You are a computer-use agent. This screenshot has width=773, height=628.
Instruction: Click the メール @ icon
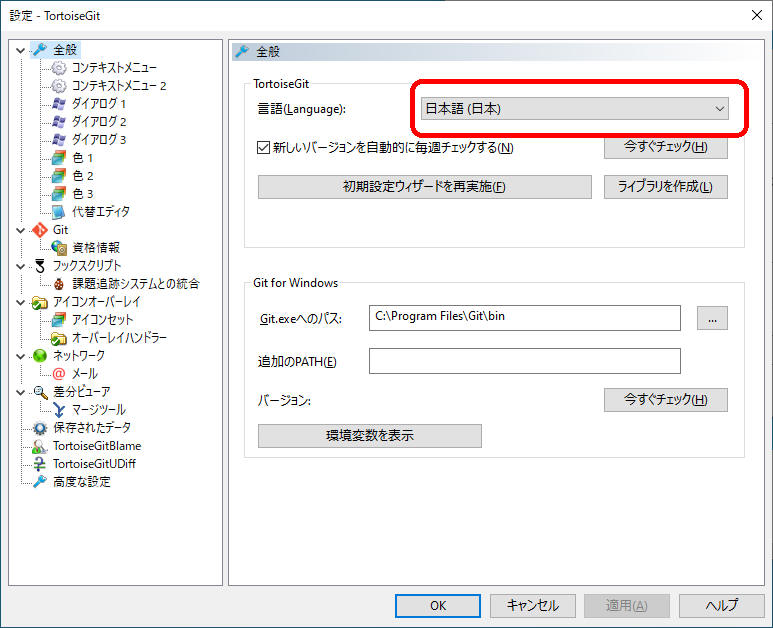[59, 374]
